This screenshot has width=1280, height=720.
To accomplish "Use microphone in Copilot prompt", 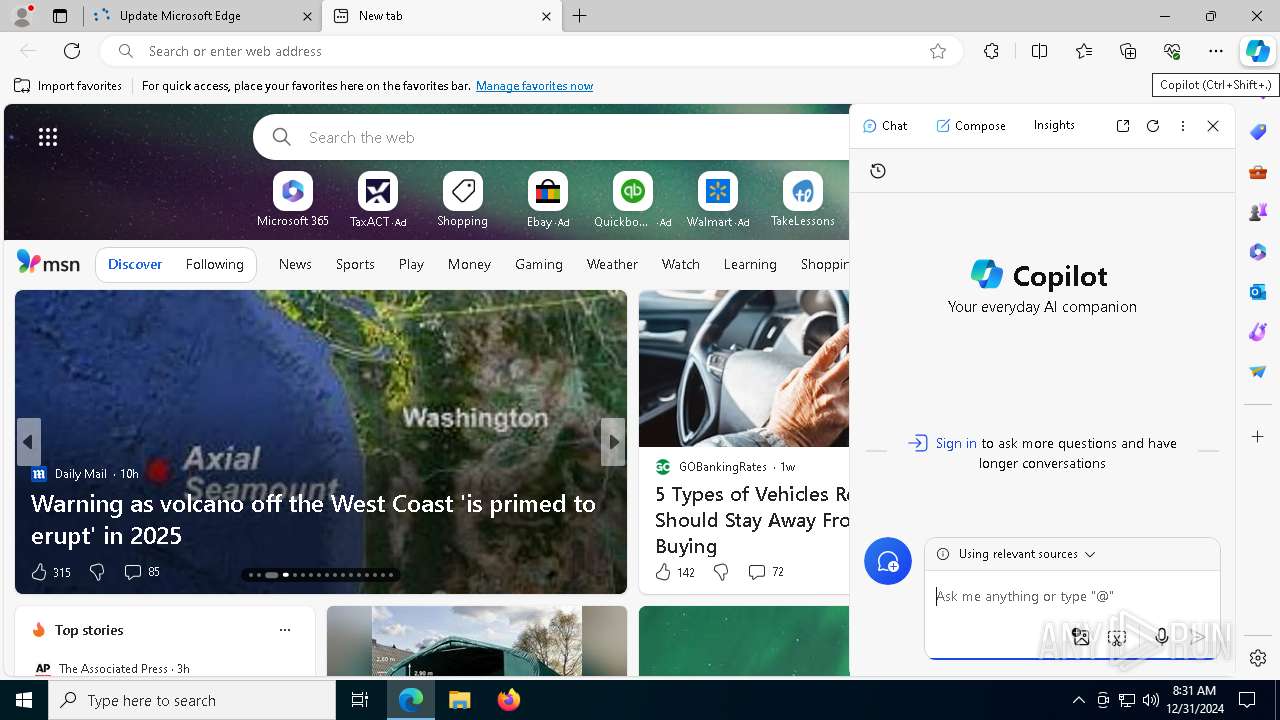I will tap(1162, 636).
